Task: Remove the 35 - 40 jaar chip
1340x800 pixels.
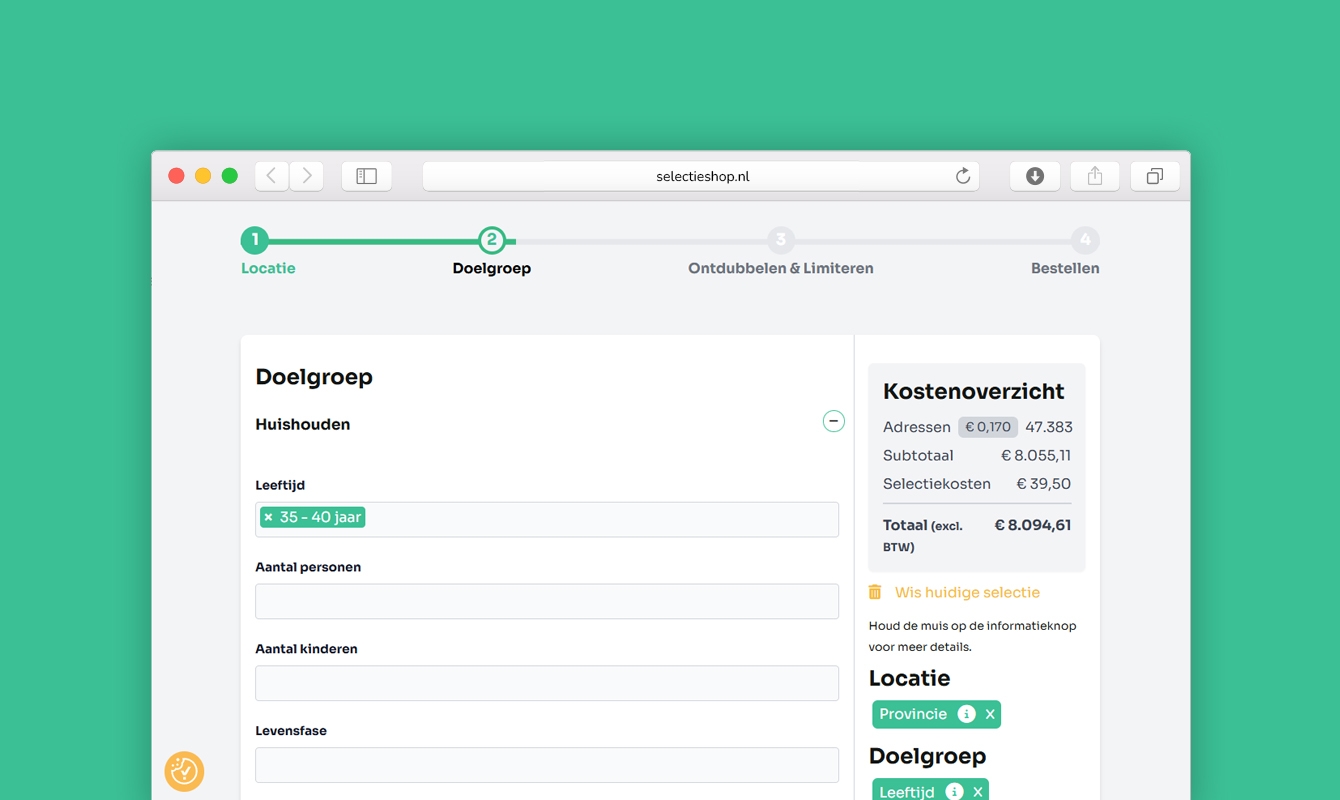Action: 268,517
